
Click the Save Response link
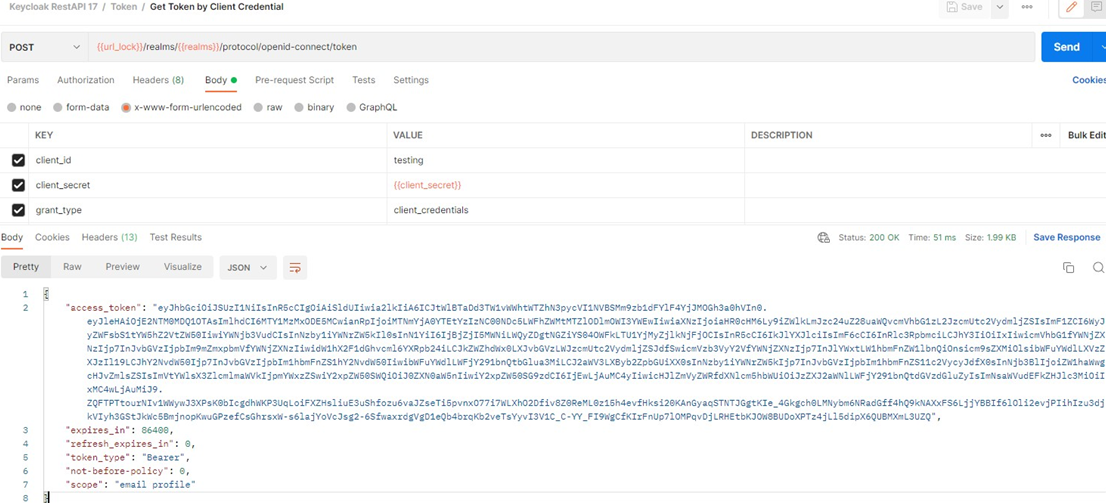pyautogui.click(x=1066, y=238)
